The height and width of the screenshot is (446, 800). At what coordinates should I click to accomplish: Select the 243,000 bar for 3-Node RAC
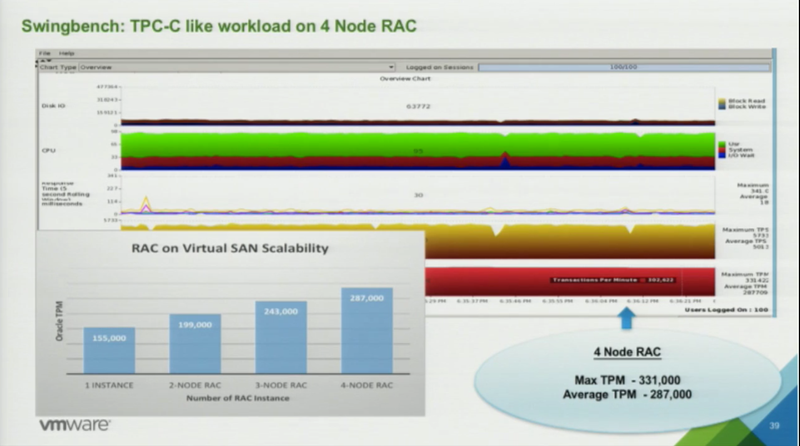(281, 337)
